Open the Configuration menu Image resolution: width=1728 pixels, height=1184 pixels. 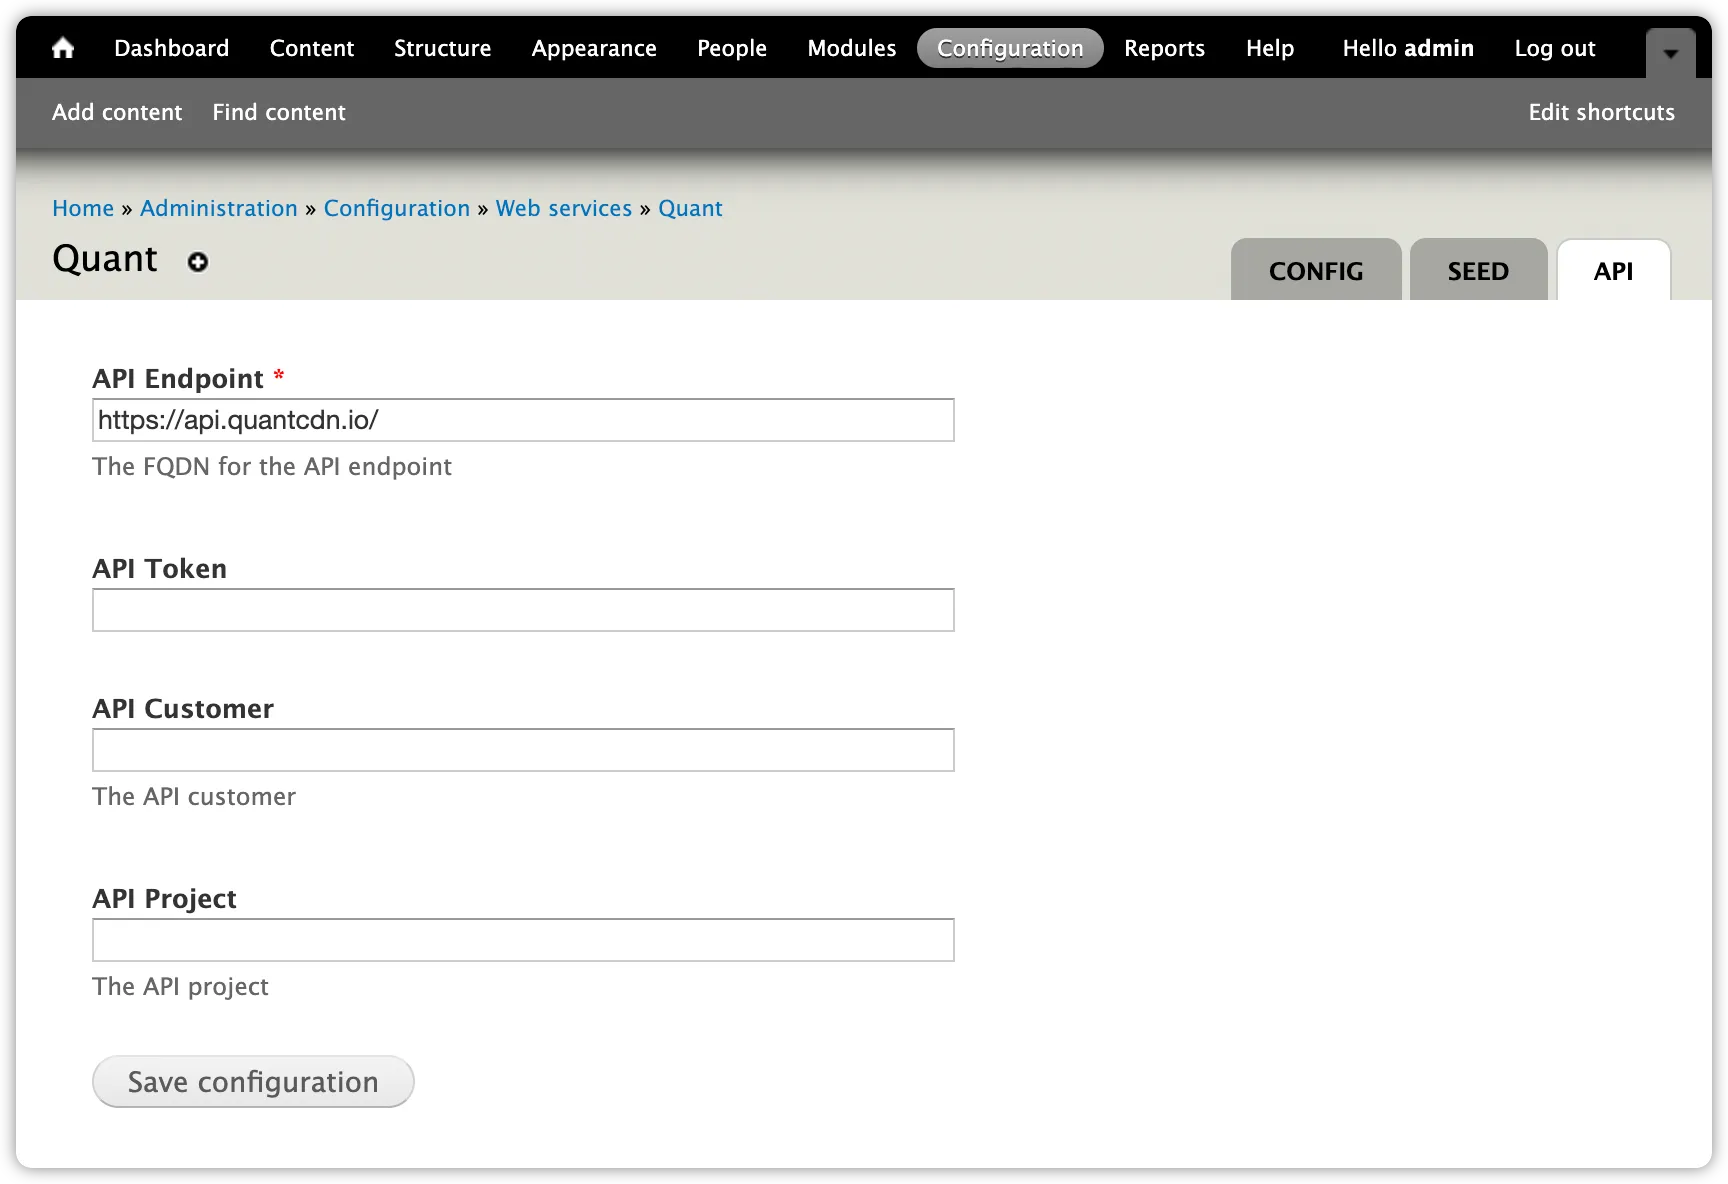(x=1009, y=47)
